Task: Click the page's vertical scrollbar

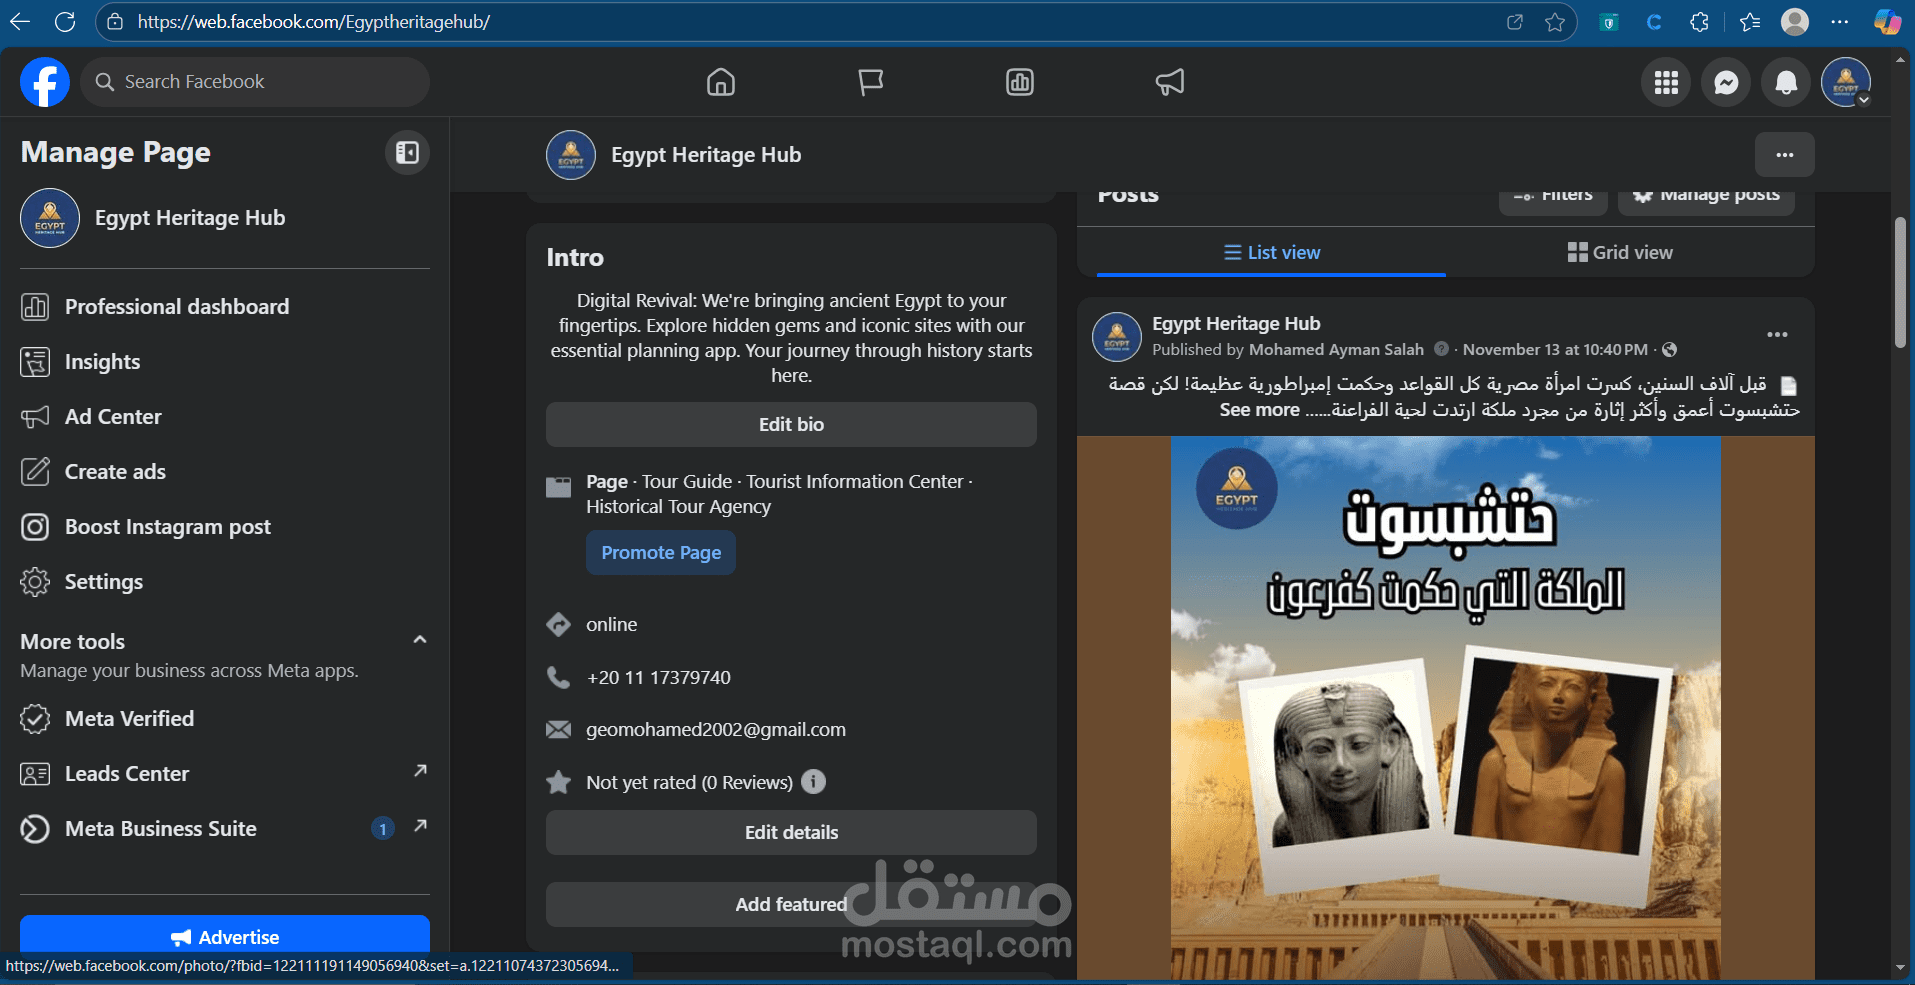Action: click(x=1900, y=283)
